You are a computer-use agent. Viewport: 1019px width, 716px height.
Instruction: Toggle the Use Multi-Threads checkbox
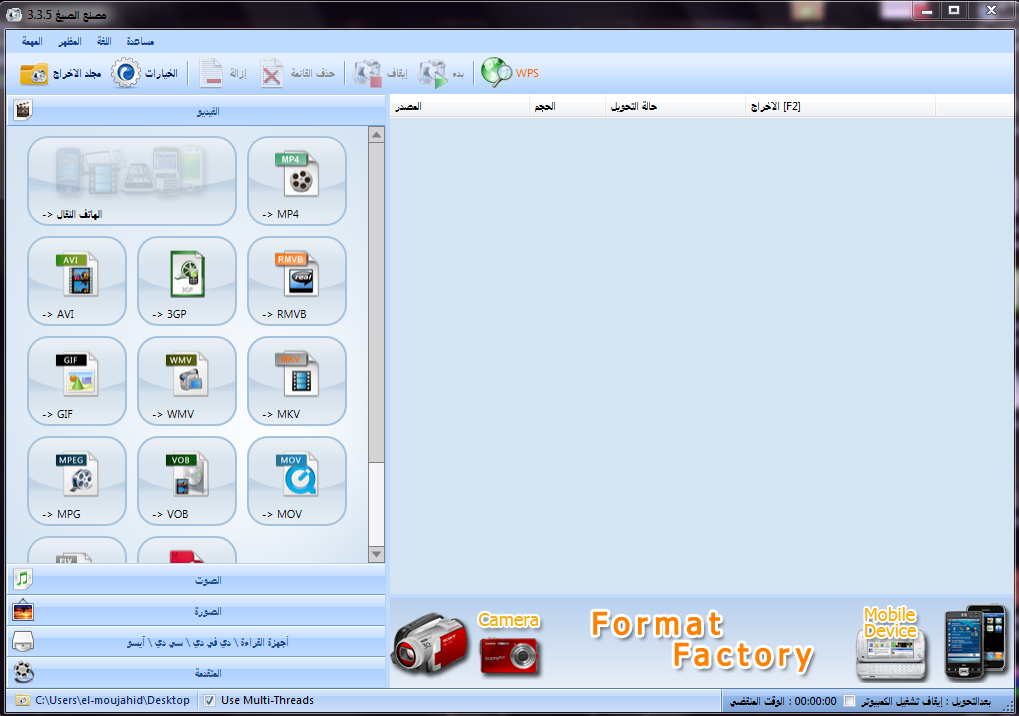(209, 700)
